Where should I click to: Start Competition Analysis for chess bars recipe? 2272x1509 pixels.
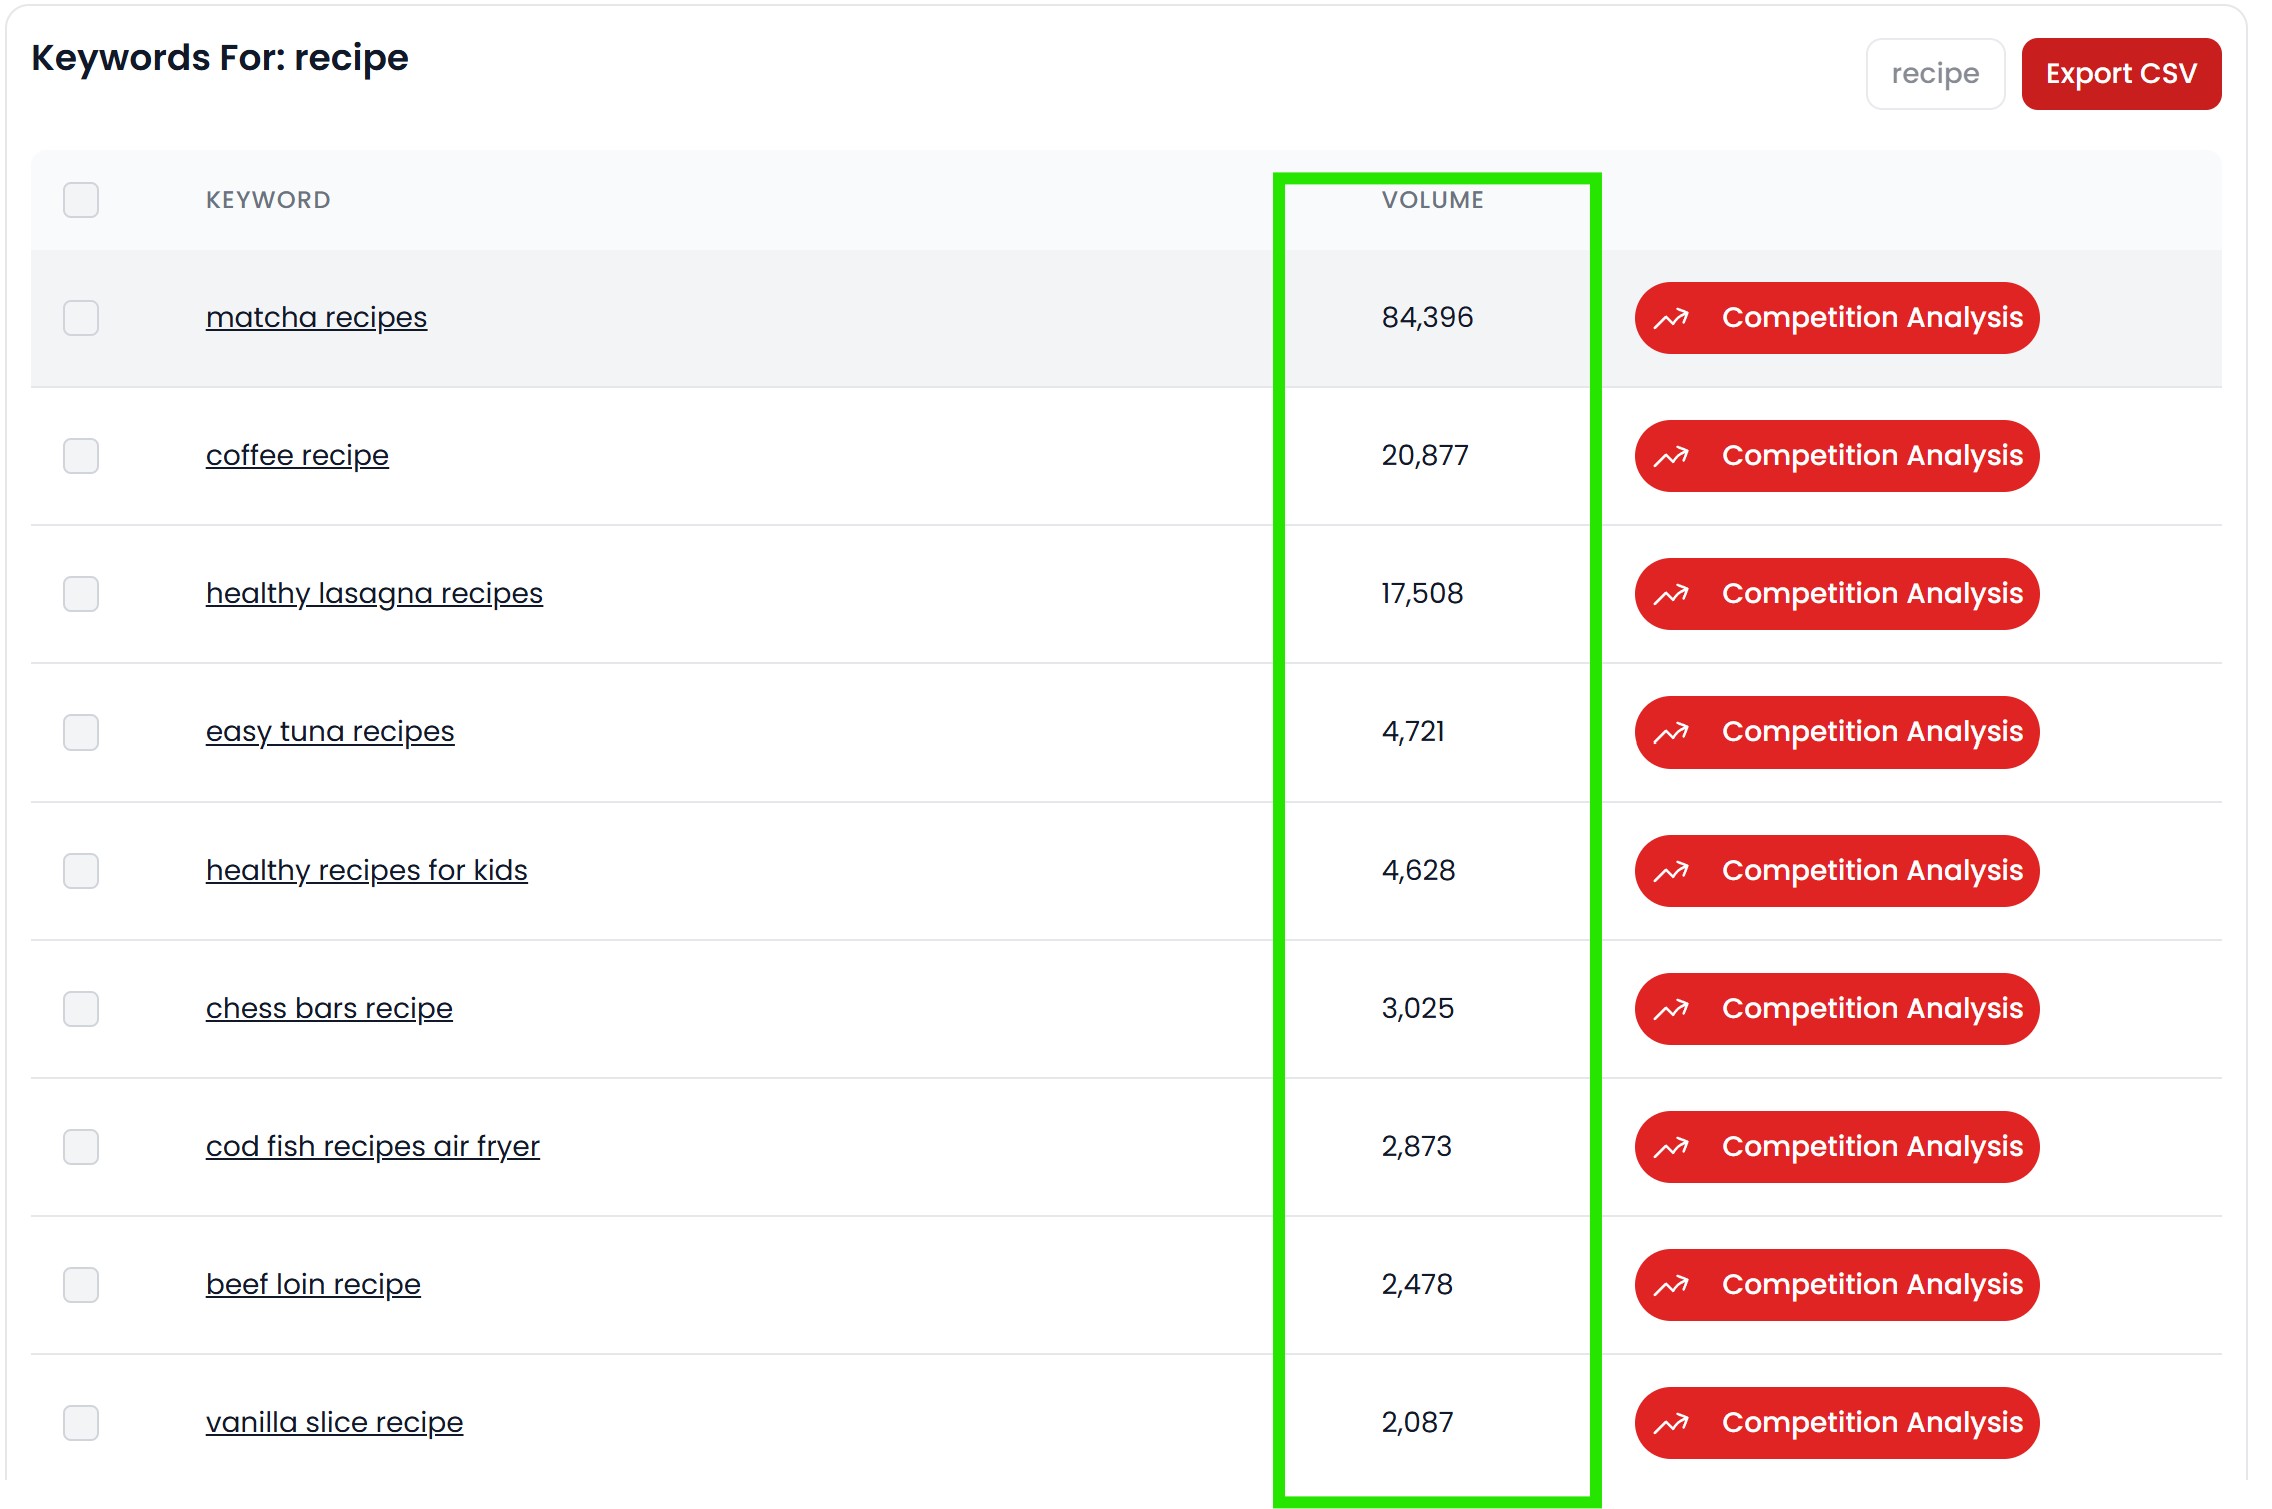coord(1837,1009)
